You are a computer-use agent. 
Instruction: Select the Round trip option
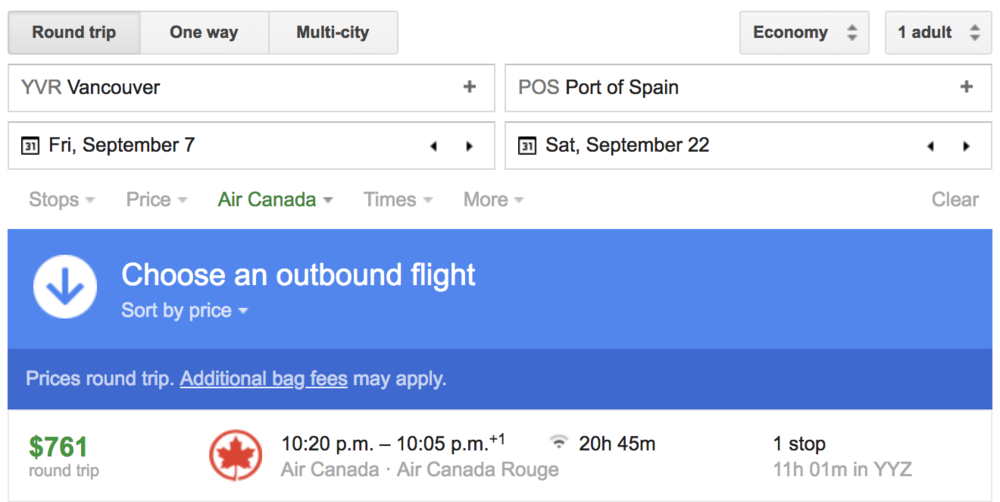pyautogui.click(x=74, y=32)
